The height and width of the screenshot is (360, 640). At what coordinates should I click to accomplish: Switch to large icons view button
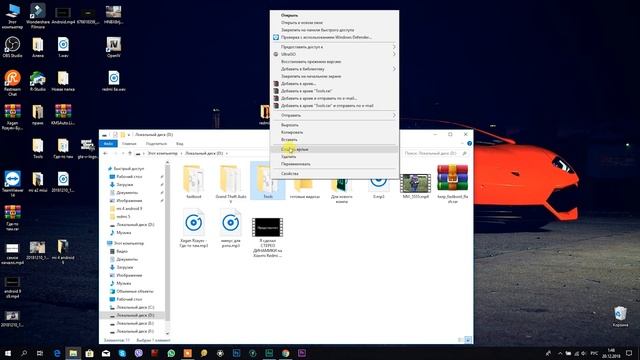click(468, 340)
